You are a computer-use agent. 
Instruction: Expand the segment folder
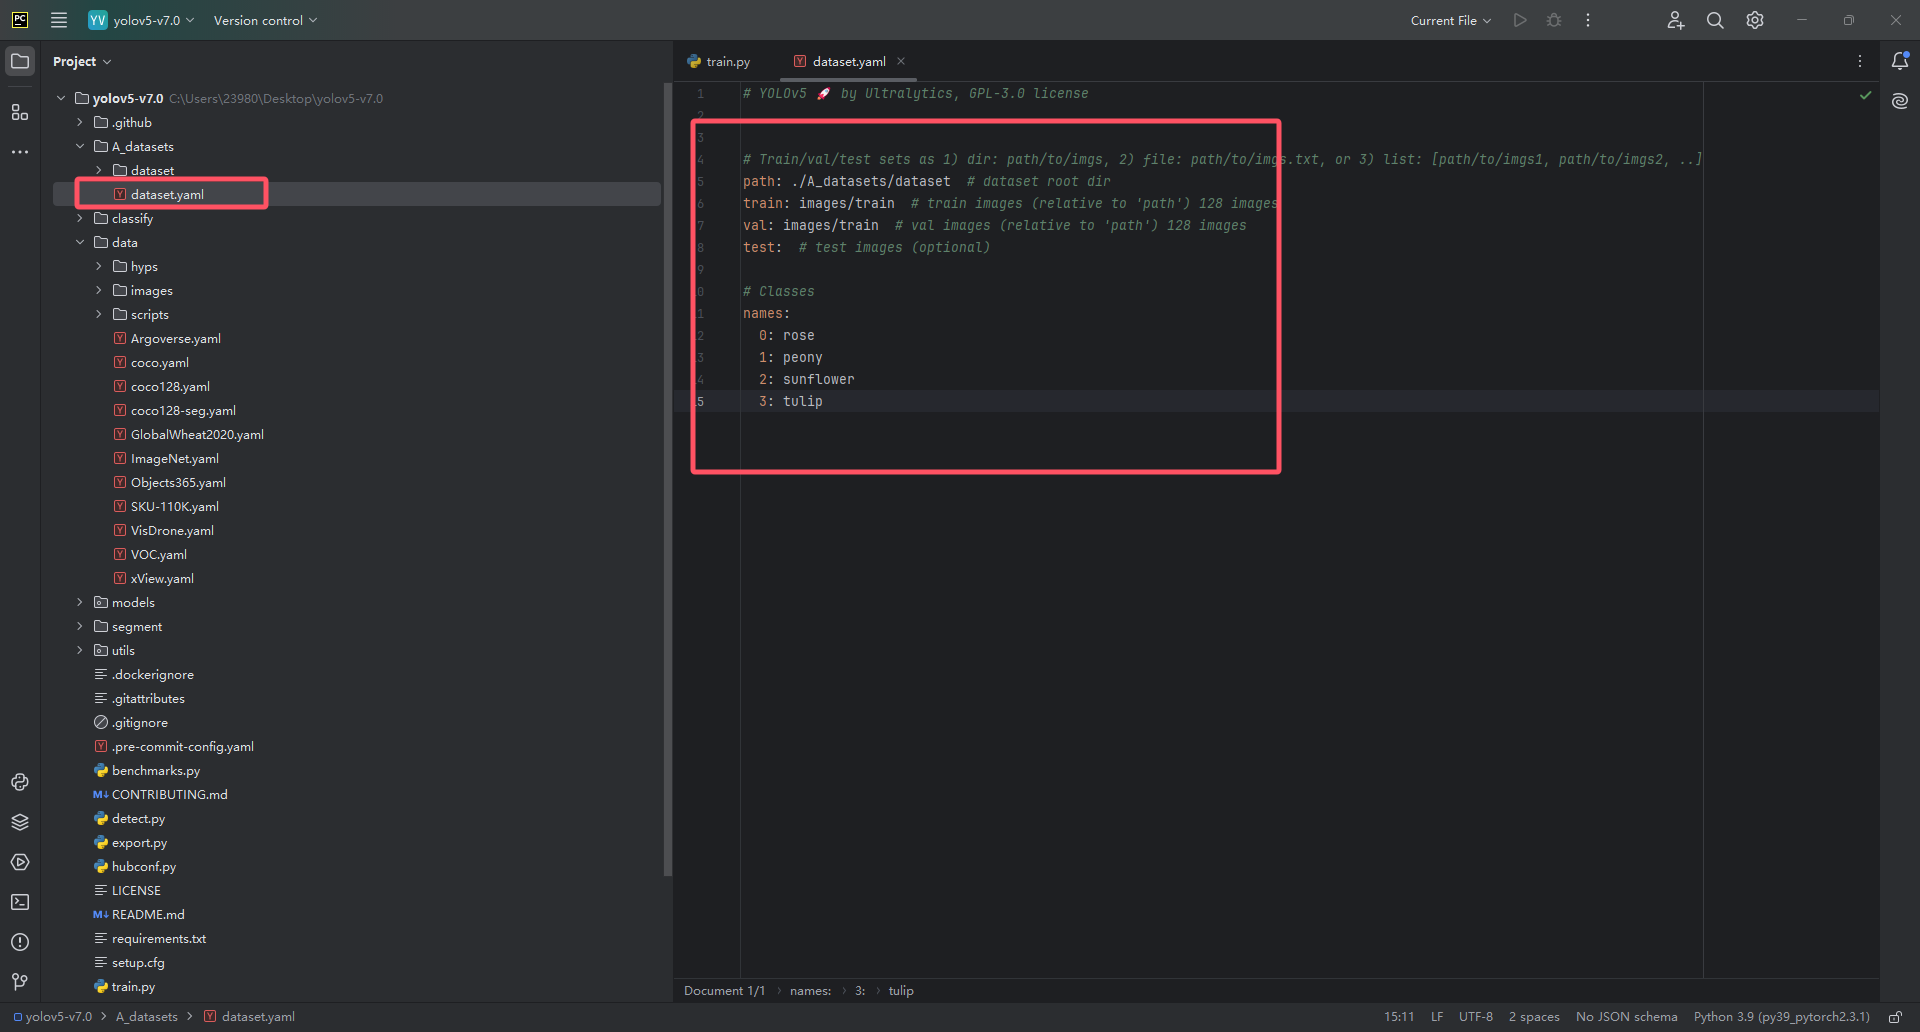[x=80, y=626]
